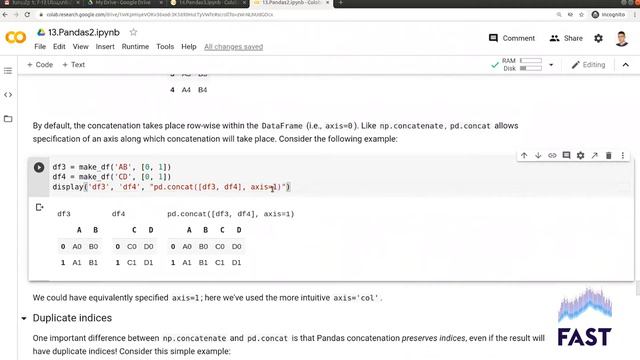Viewport: 640px width, 360px height.
Task: Click the notebook title 13.Pandas2.ipynb
Action: pyautogui.click(x=84, y=32)
